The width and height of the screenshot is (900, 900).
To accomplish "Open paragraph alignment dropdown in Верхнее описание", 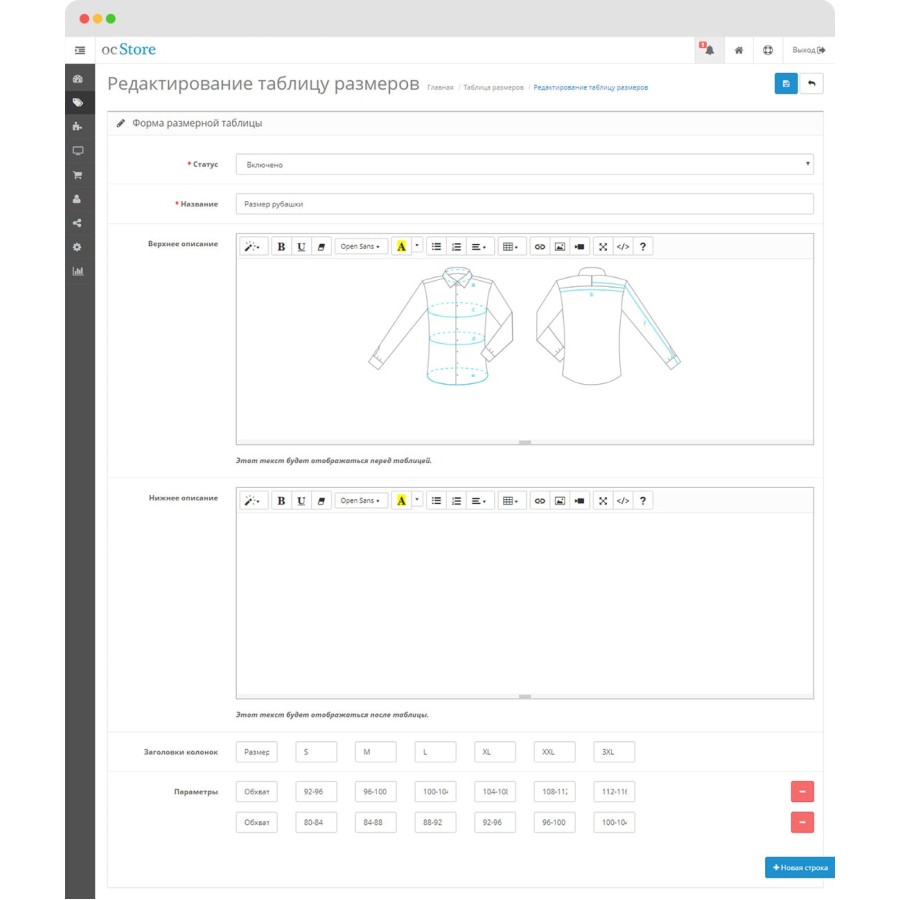I will (479, 247).
